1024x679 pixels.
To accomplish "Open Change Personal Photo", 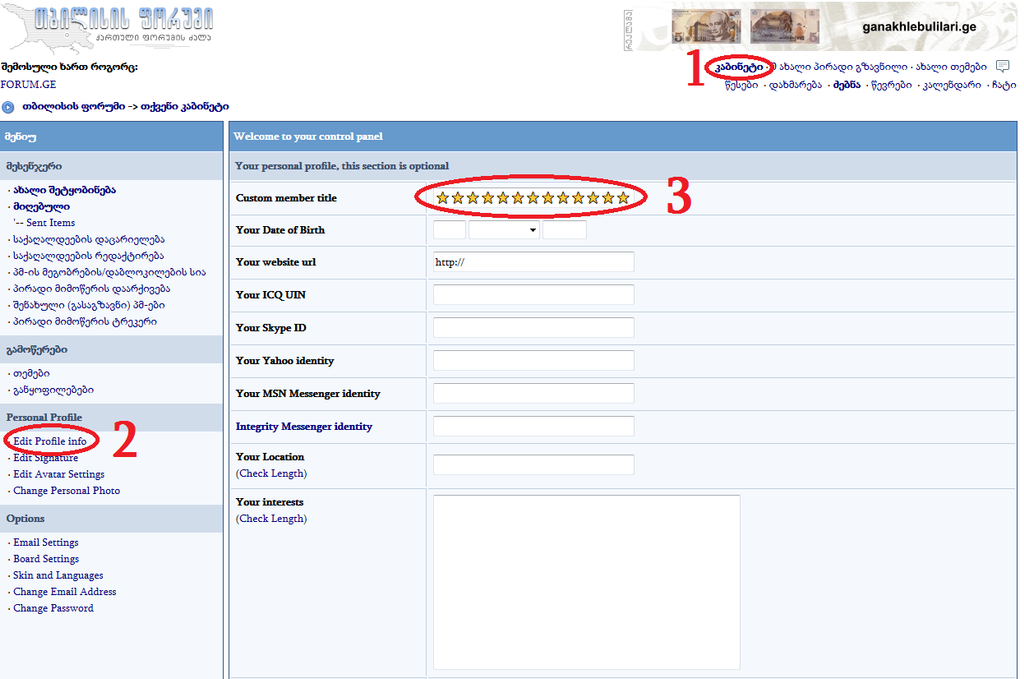I will [x=67, y=490].
